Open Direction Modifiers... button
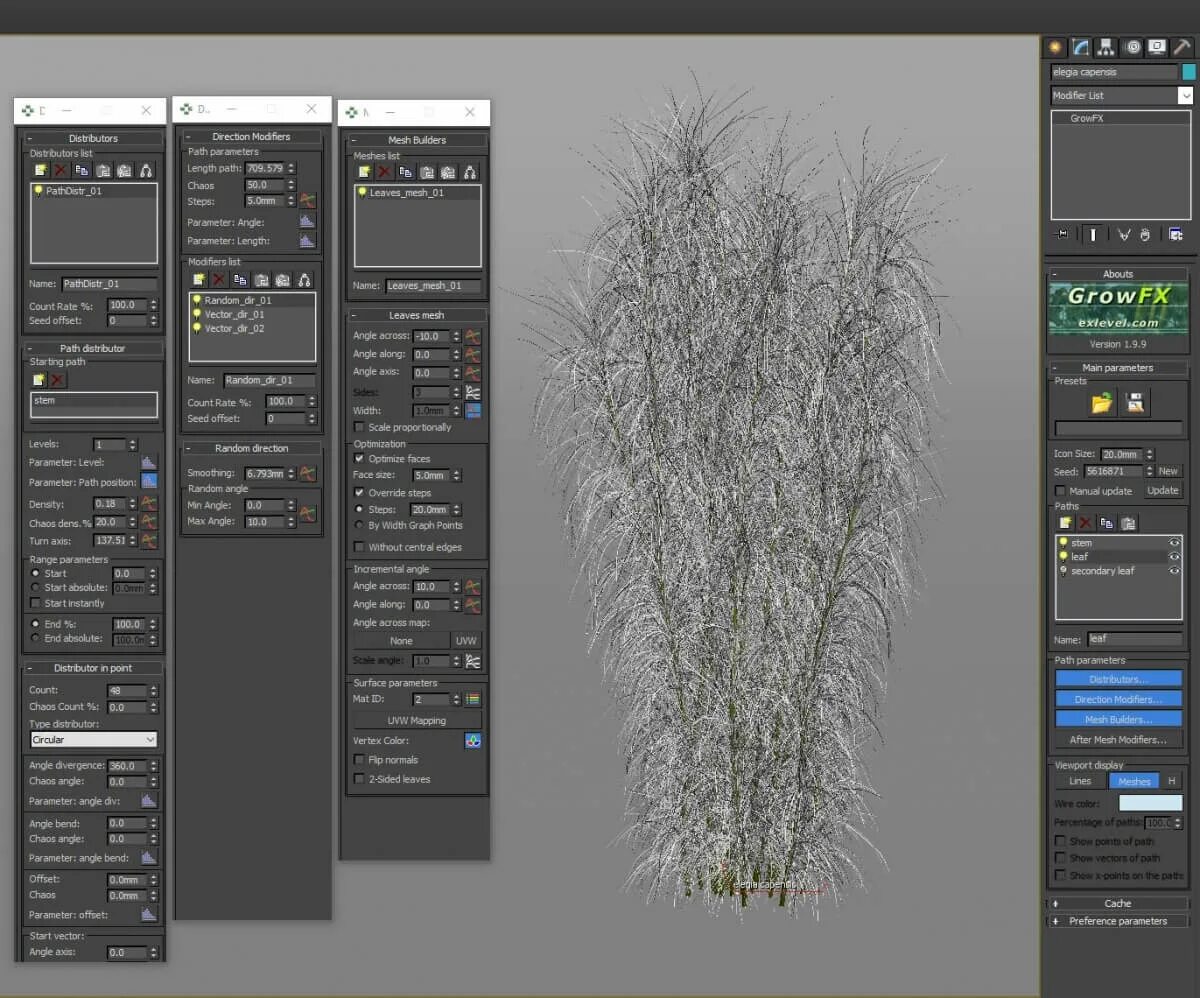The image size is (1200, 998). [x=1119, y=699]
